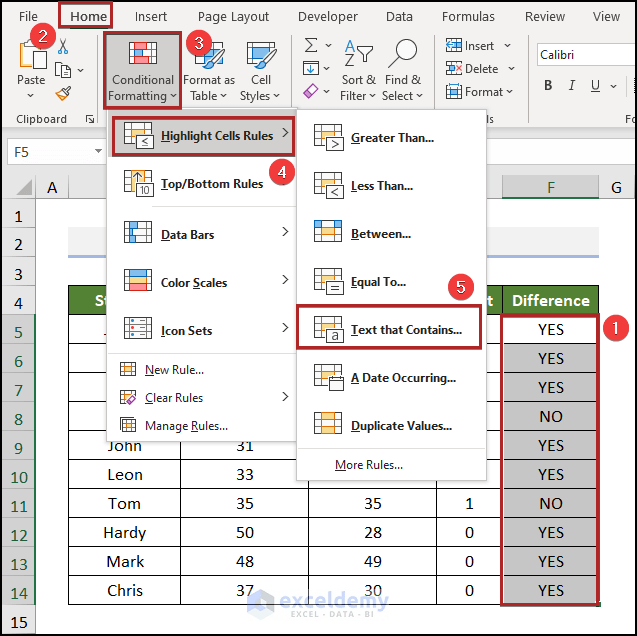The width and height of the screenshot is (637, 636).
Task: Click the Insert cells icon
Action: [x=453, y=45]
